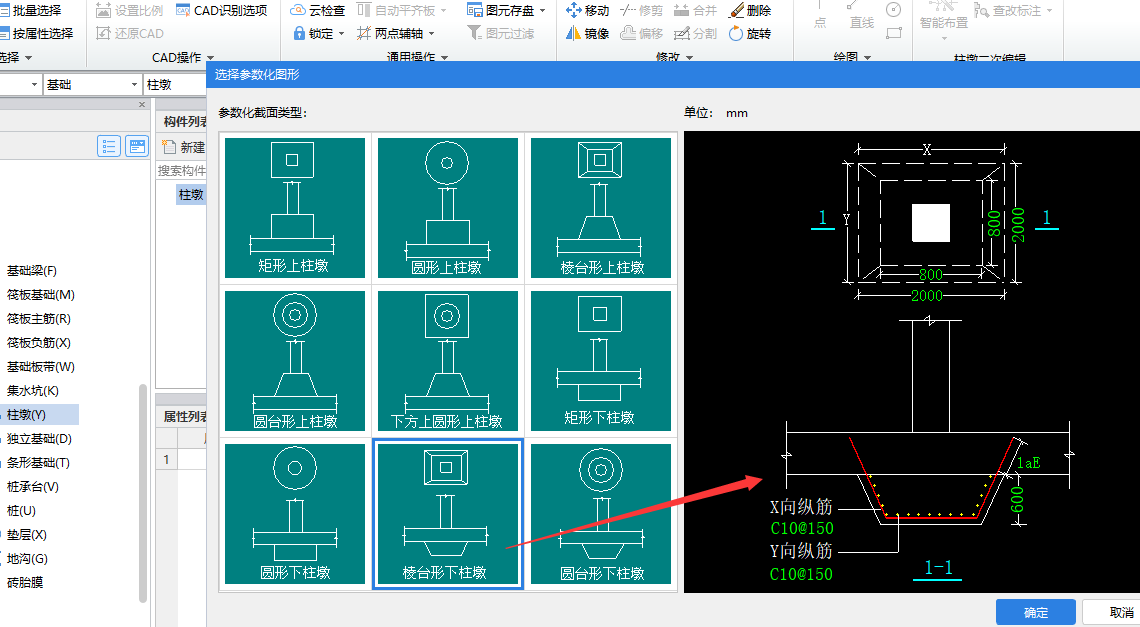Select 独立基础(D) in the navigation tree
Viewport: 1140px width, 627px height.
click(x=39, y=439)
